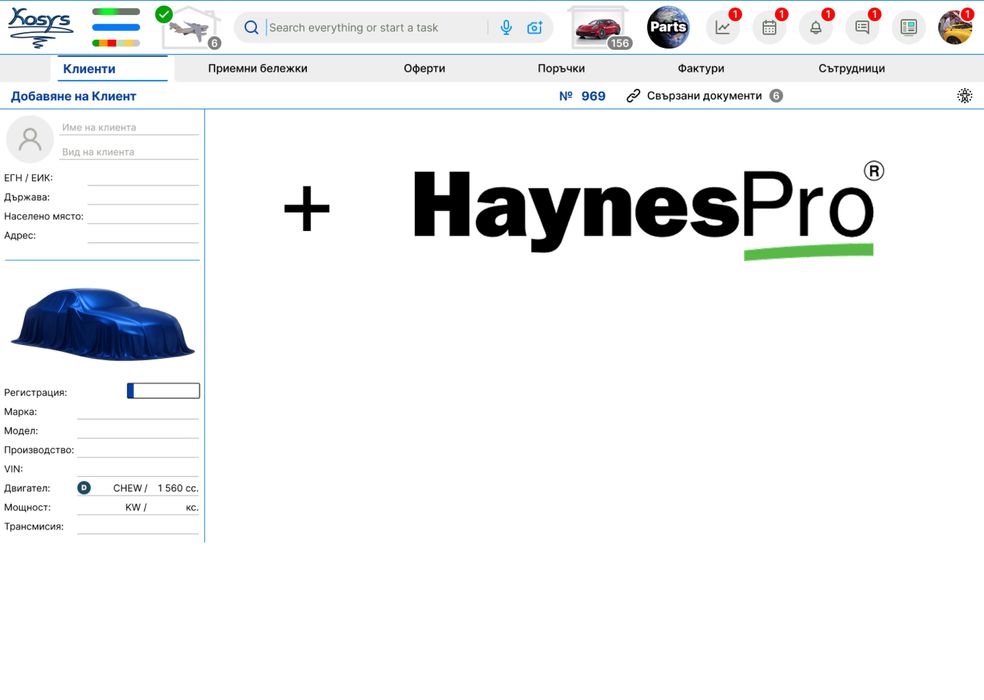This screenshot has width=984, height=700.
Task: Click the ЕГН / ЕИК field
Action: [x=143, y=178]
